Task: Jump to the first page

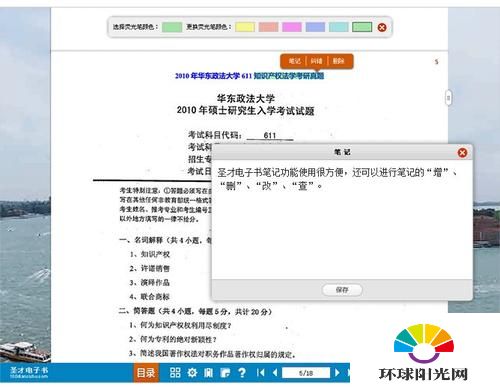Action: (x=261, y=372)
